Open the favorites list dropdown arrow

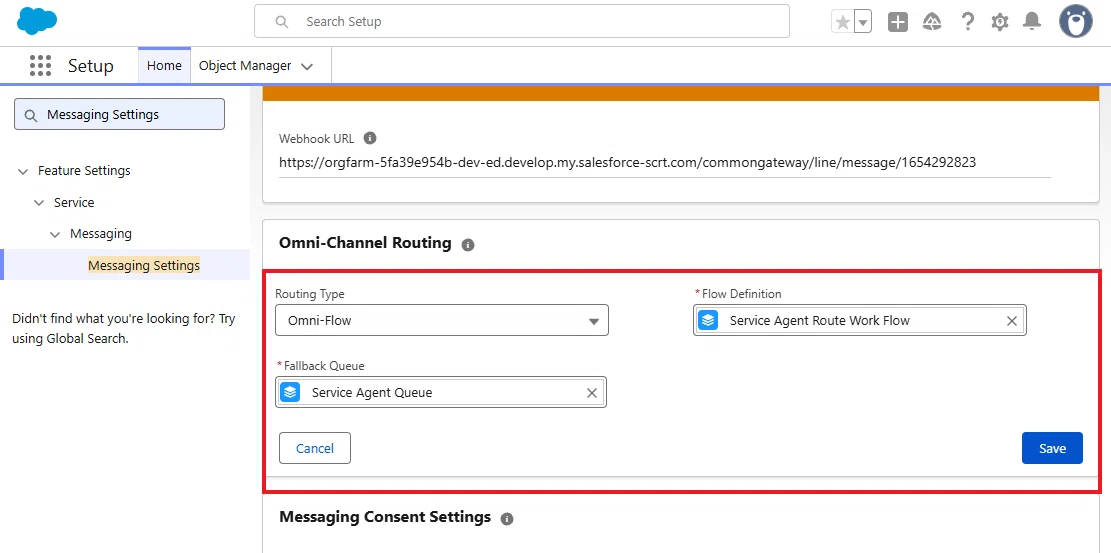tap(862, 22)
